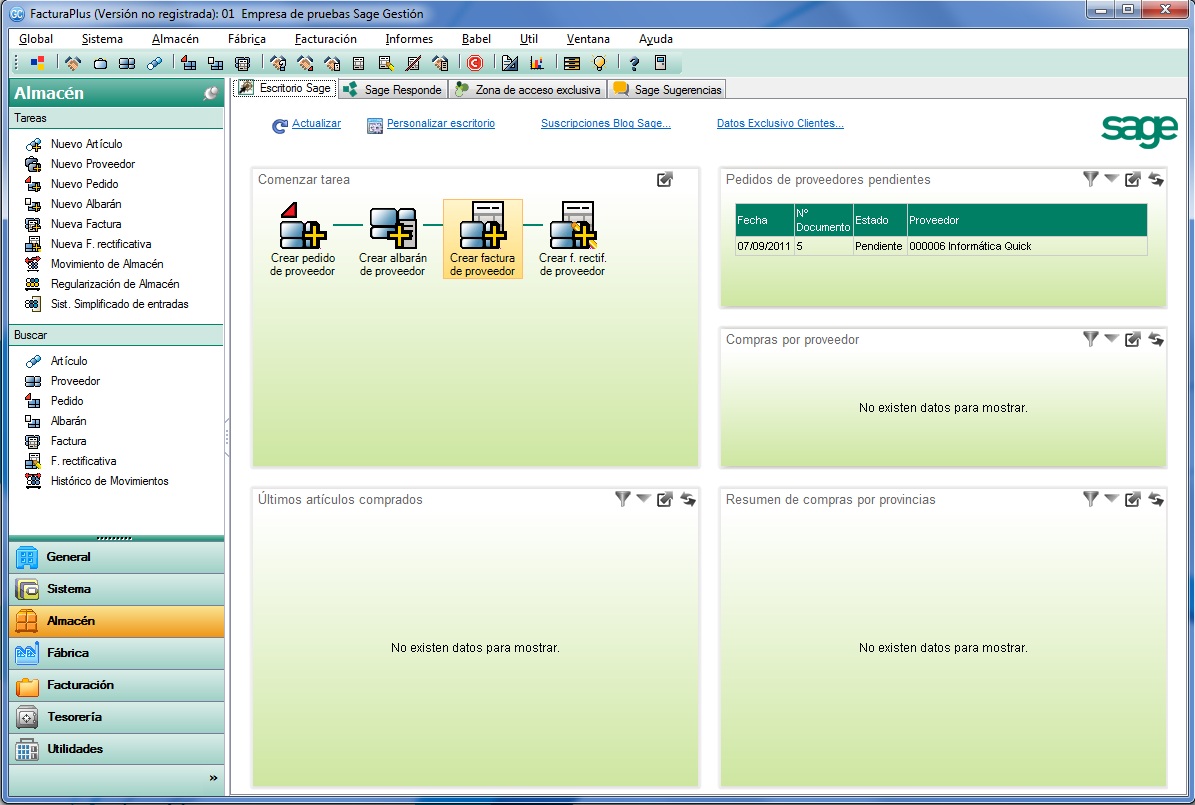Collapse the sidebar with the splitter handle
The height and width of the screenshot is (805, 1195).
point(227,437)
